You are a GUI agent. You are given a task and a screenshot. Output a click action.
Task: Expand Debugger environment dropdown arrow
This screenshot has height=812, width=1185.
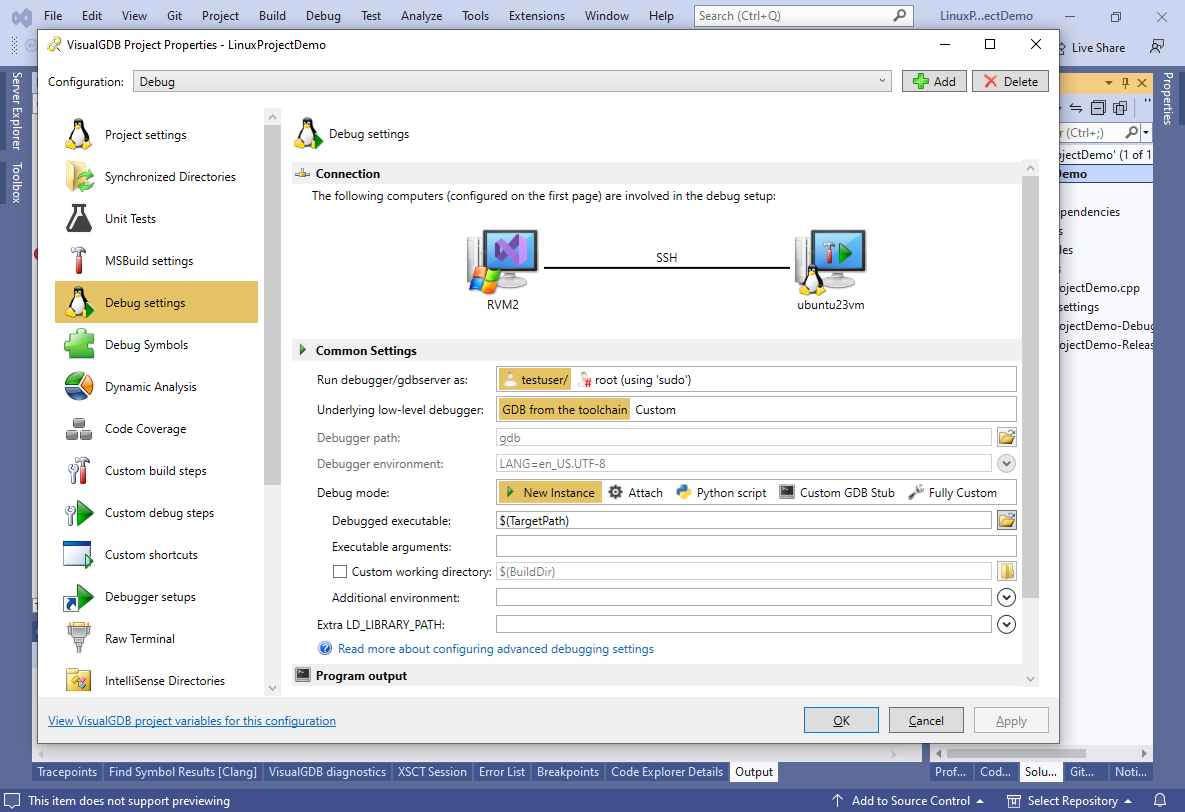tap(1007, 463)
